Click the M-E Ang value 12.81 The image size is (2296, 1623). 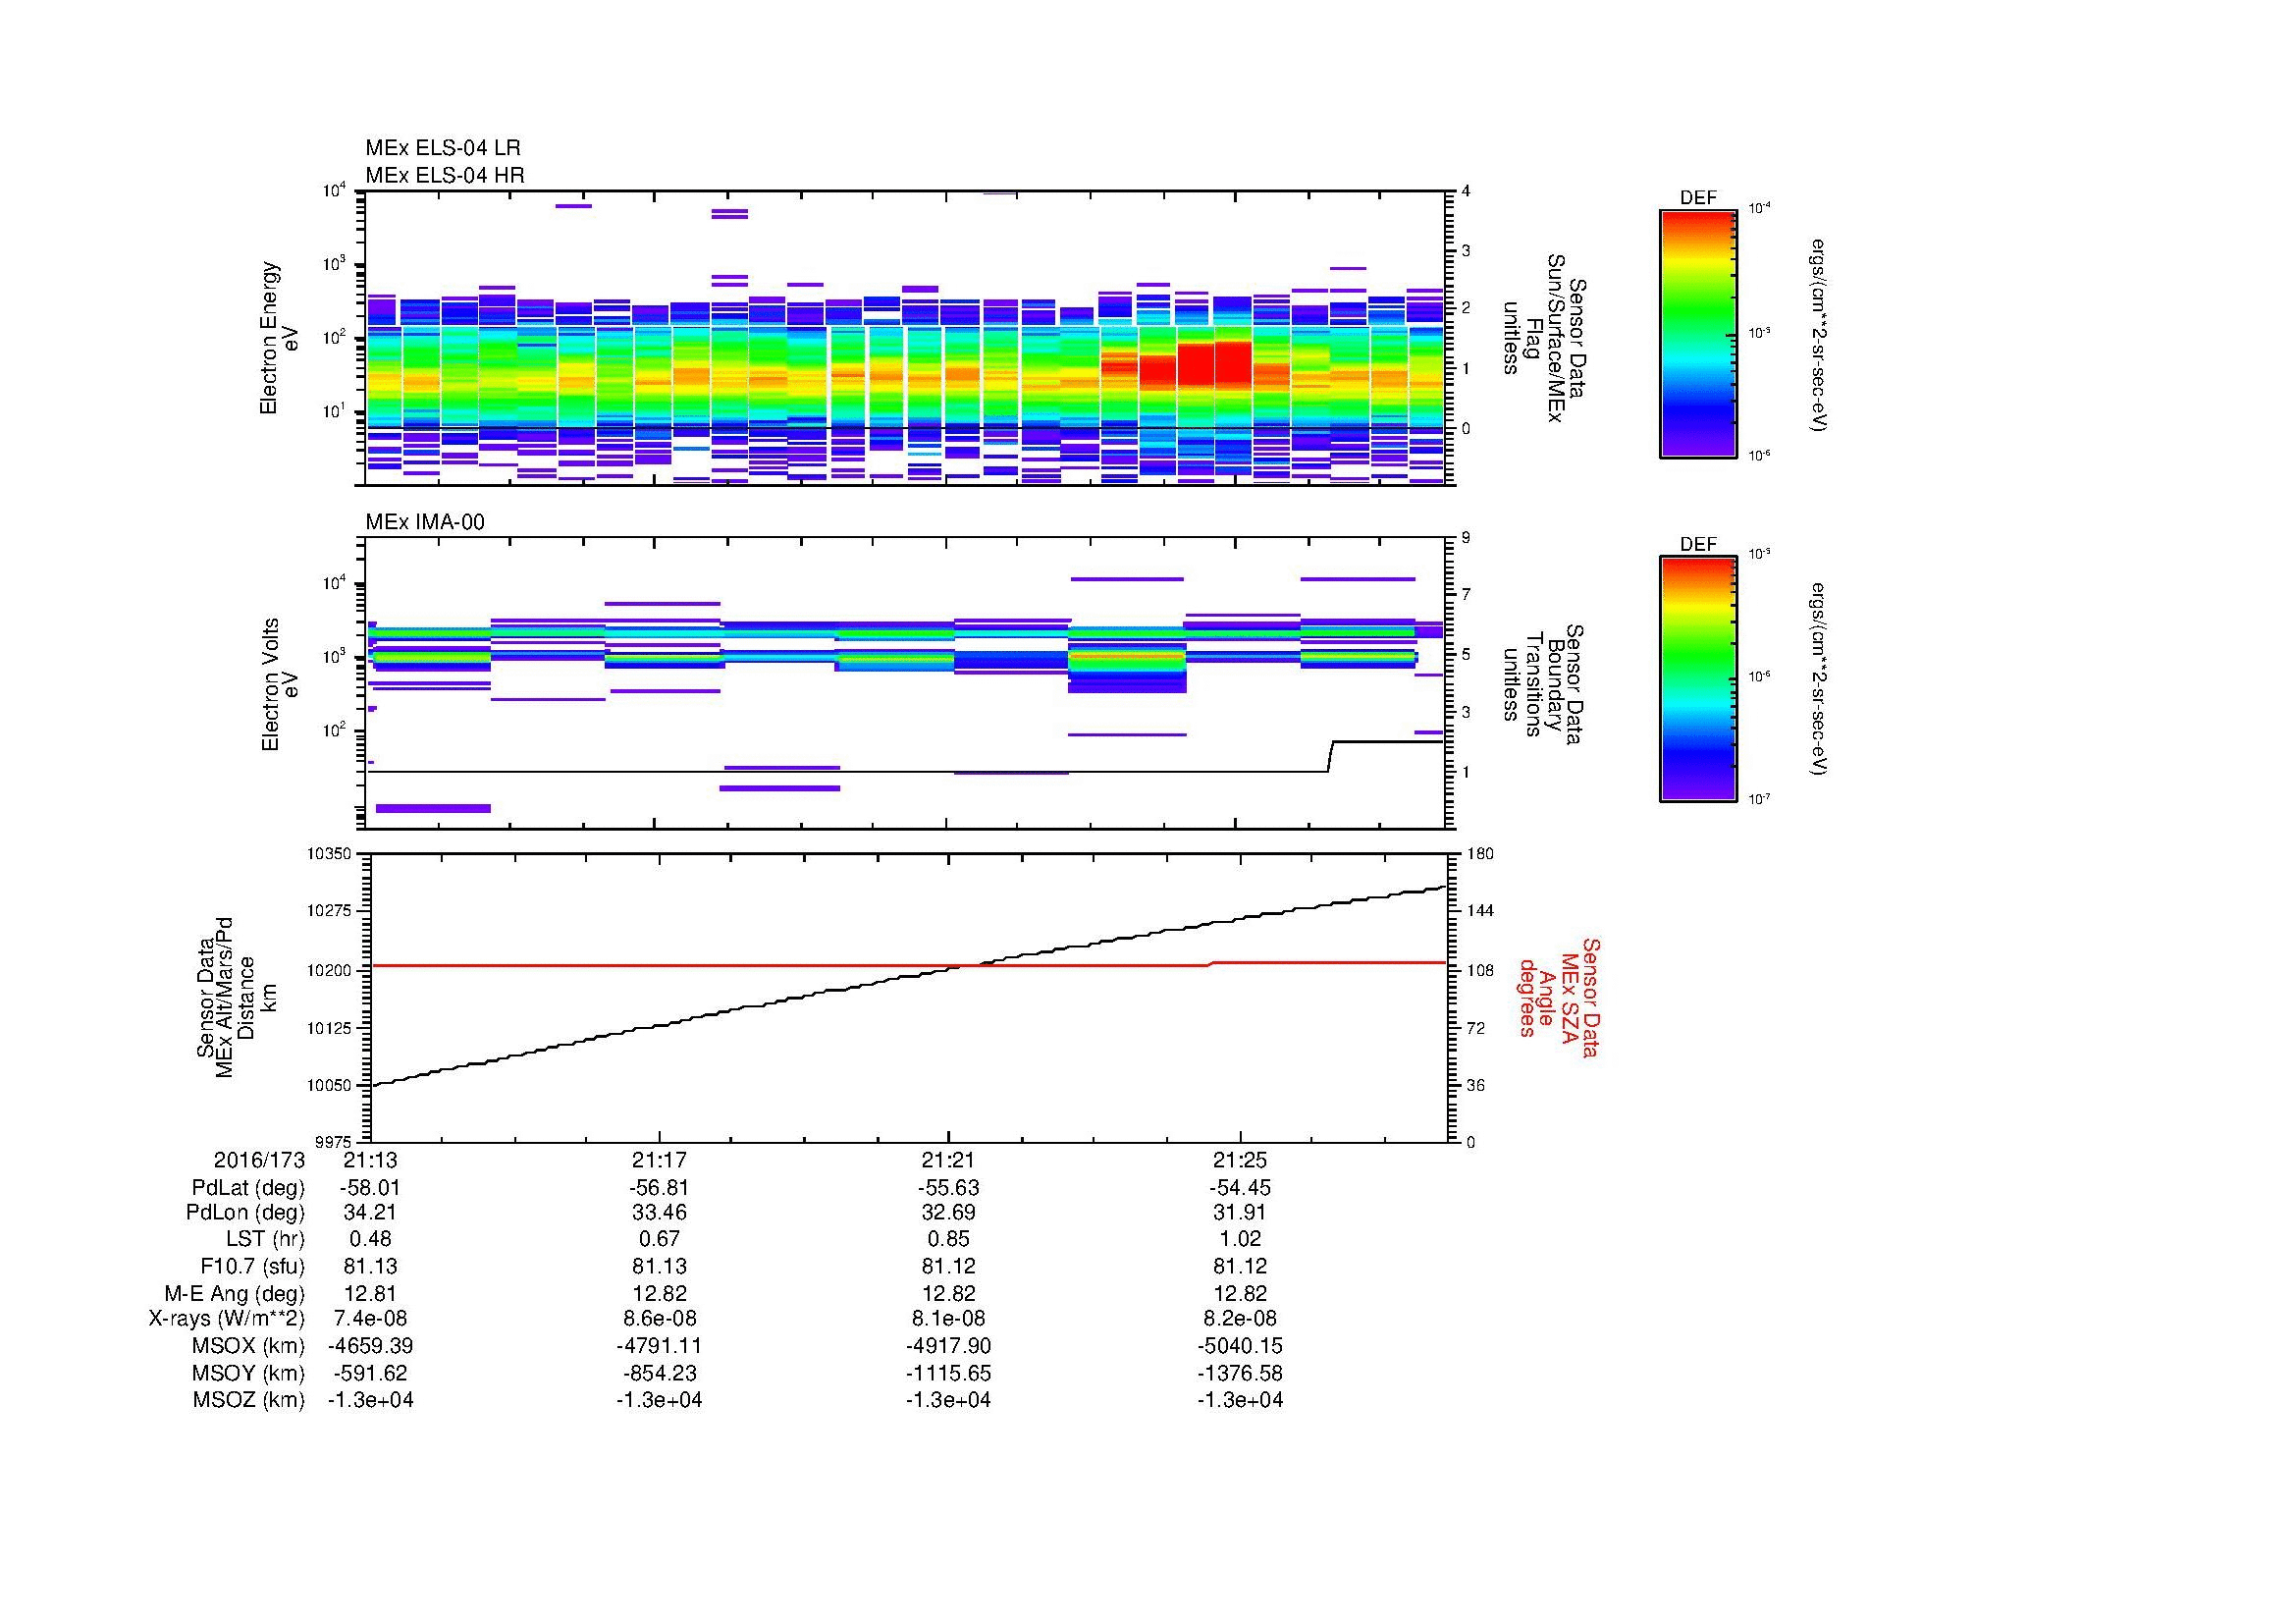[370, 1293]
